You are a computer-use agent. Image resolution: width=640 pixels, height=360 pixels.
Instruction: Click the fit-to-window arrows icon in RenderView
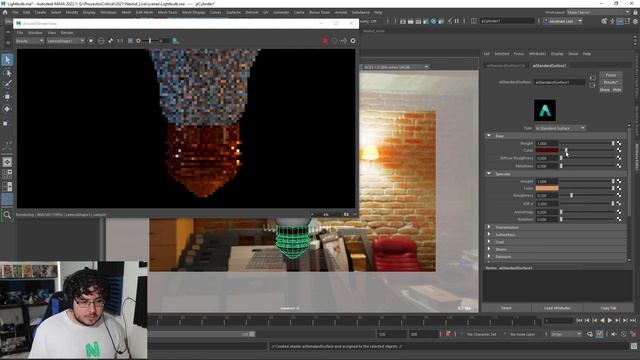111,41
